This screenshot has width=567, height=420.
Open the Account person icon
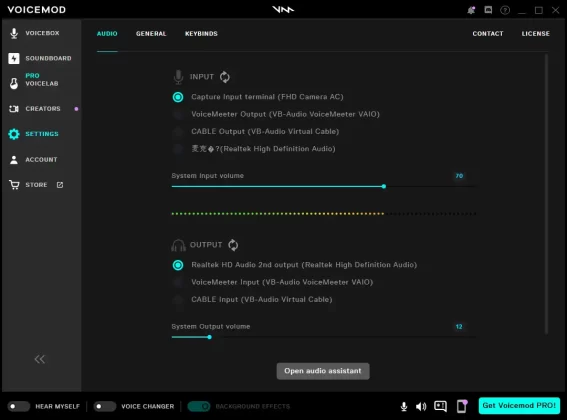pos(14,160)
